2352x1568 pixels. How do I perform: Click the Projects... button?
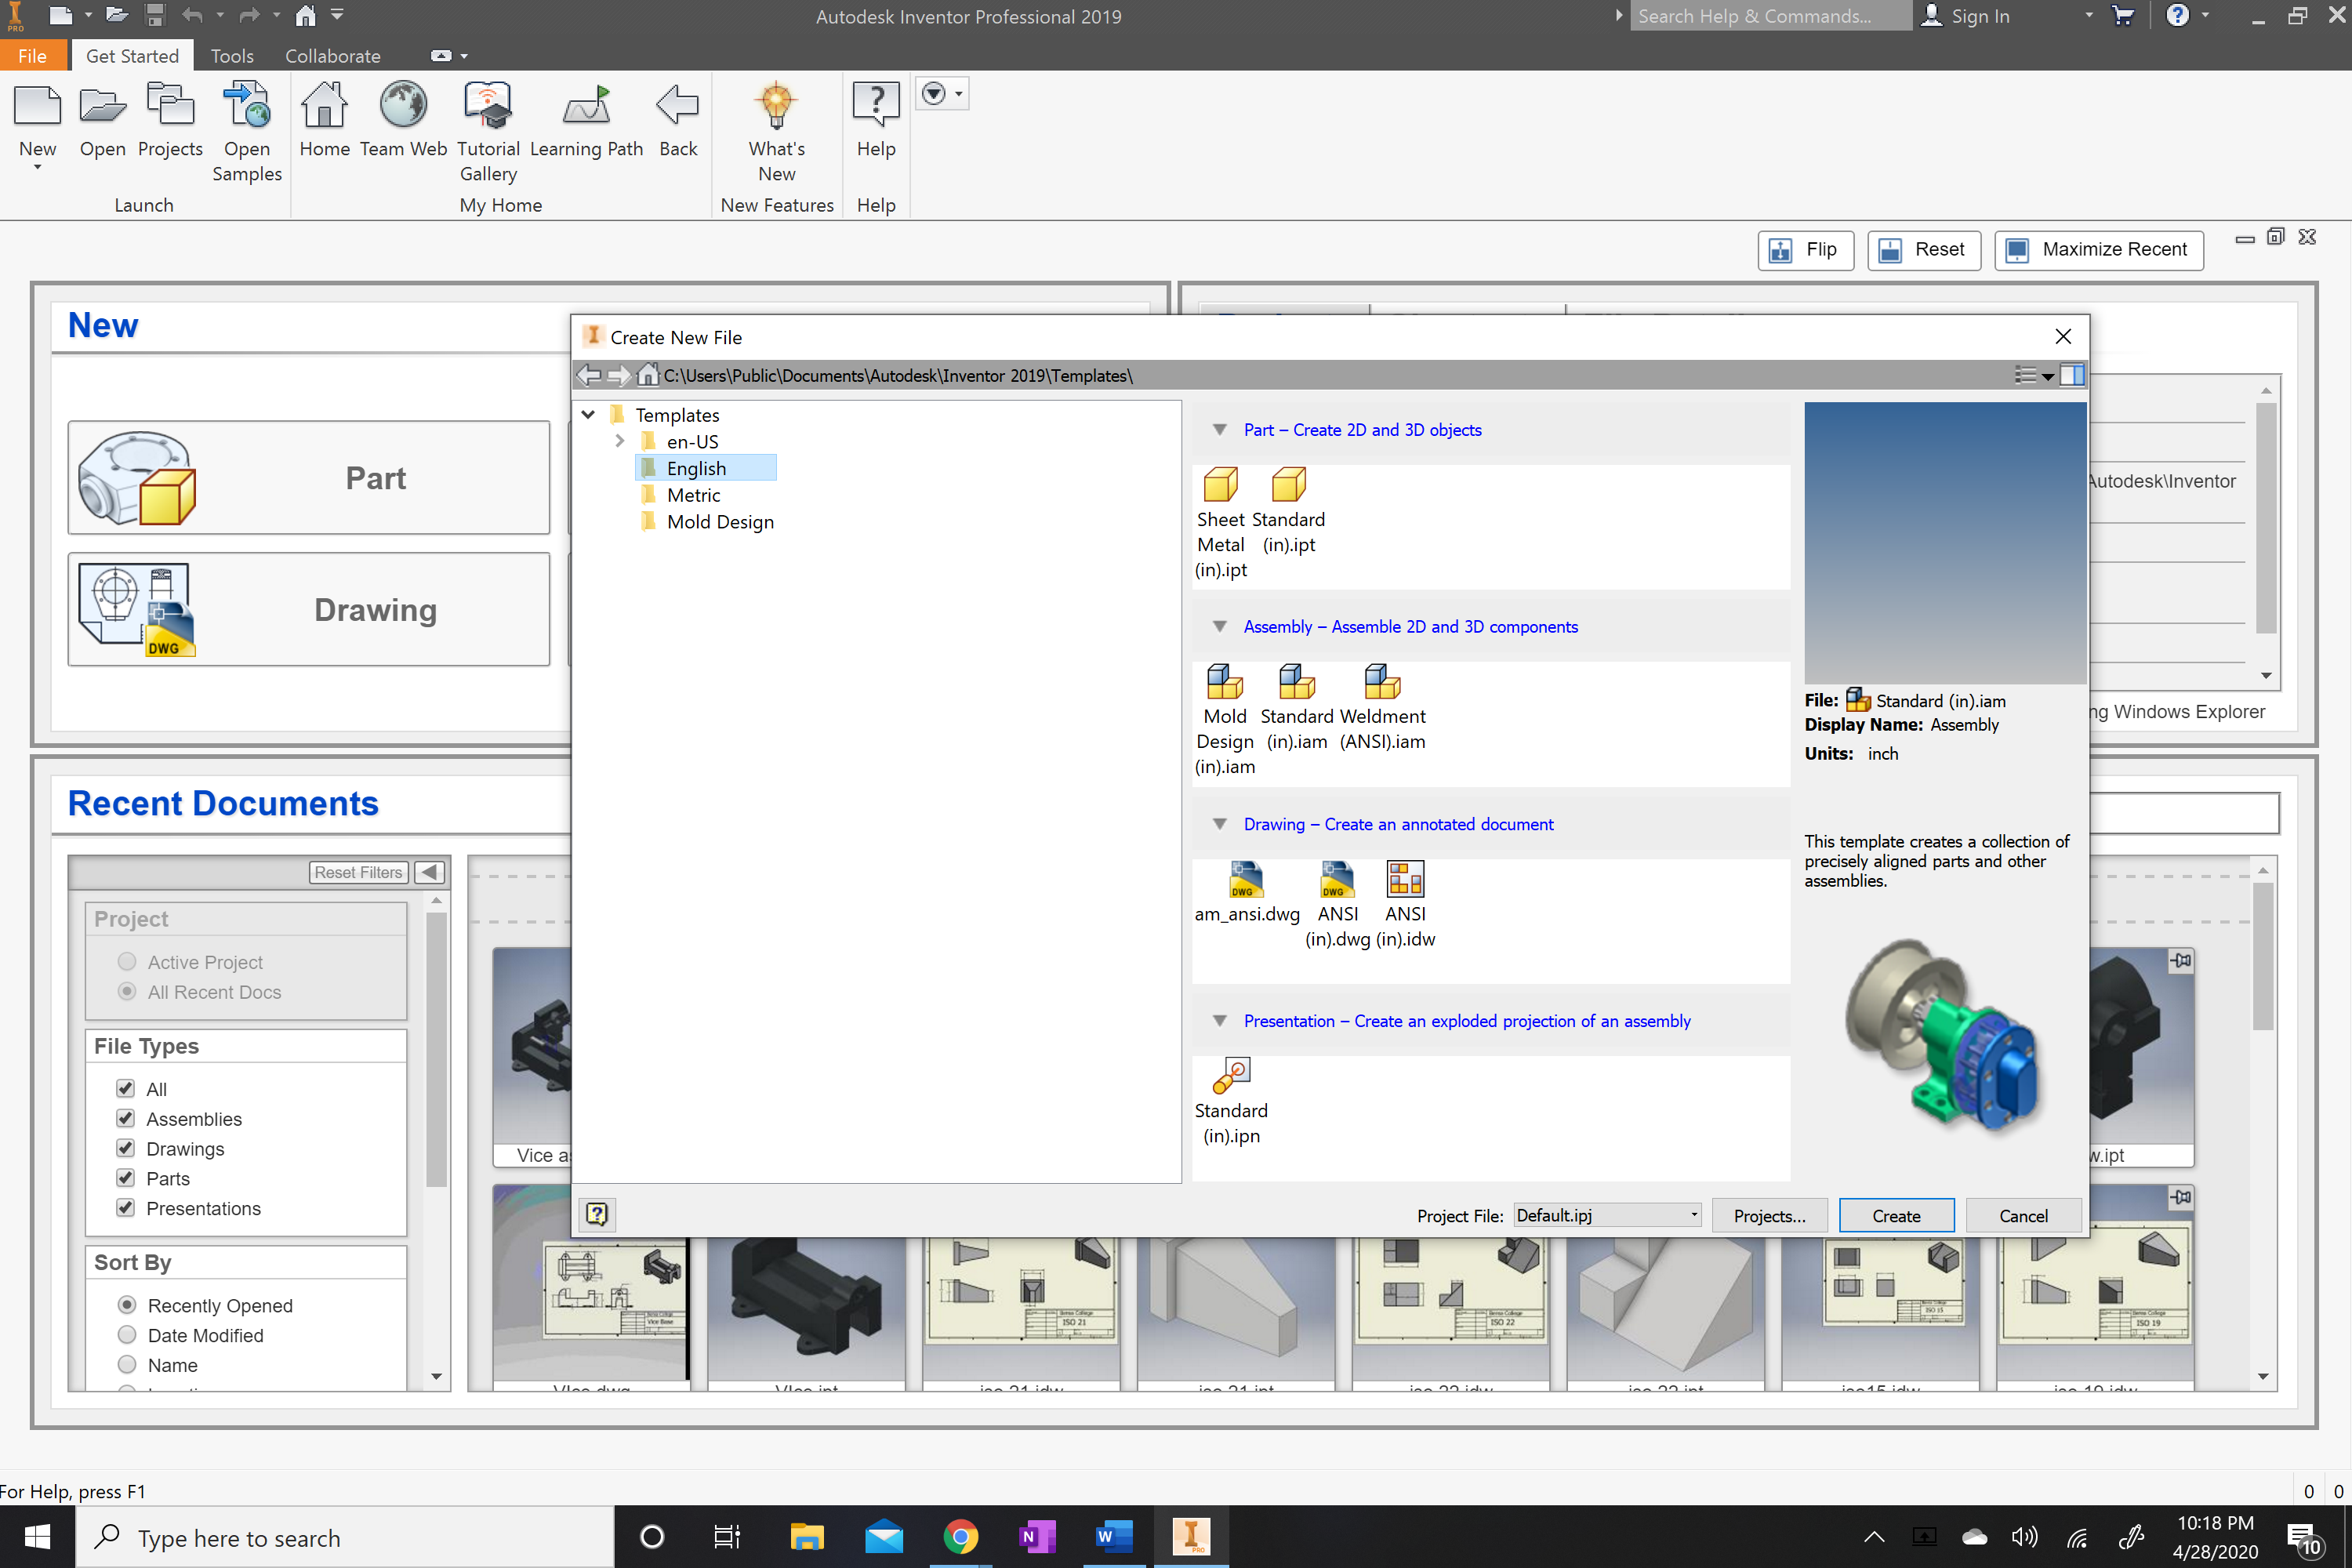click(x=1769, y=1215)
